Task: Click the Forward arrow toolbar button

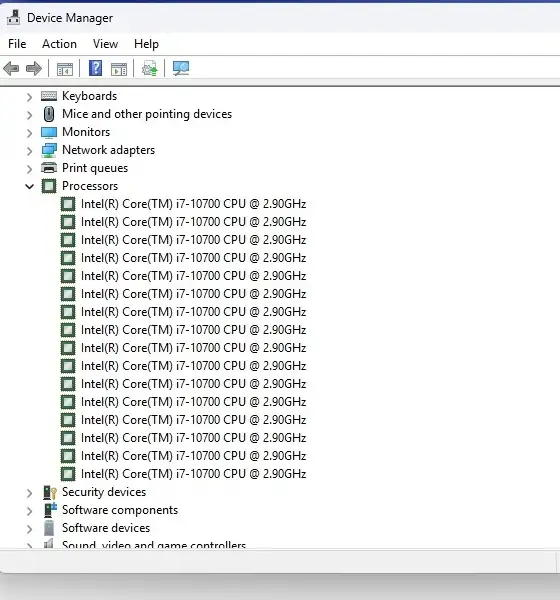Action: tap(34, 69)
